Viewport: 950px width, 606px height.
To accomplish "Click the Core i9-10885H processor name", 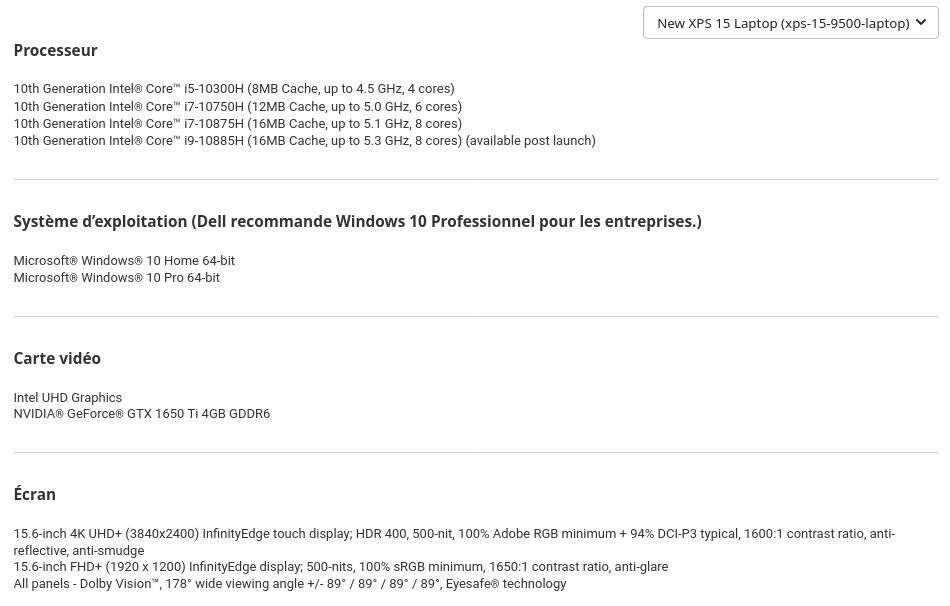I will tap(214, 141).
